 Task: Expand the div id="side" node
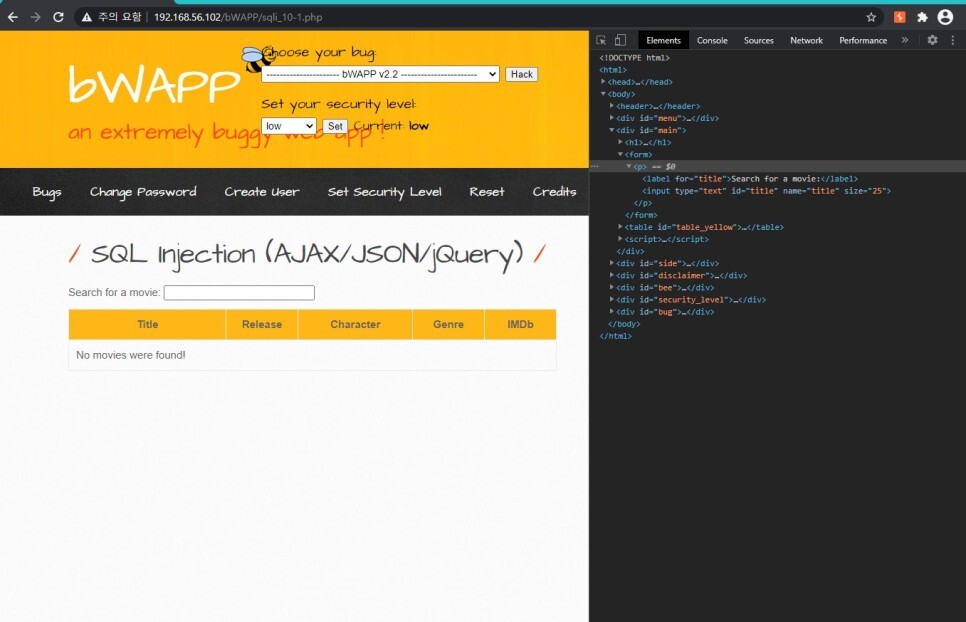(612, 263)
